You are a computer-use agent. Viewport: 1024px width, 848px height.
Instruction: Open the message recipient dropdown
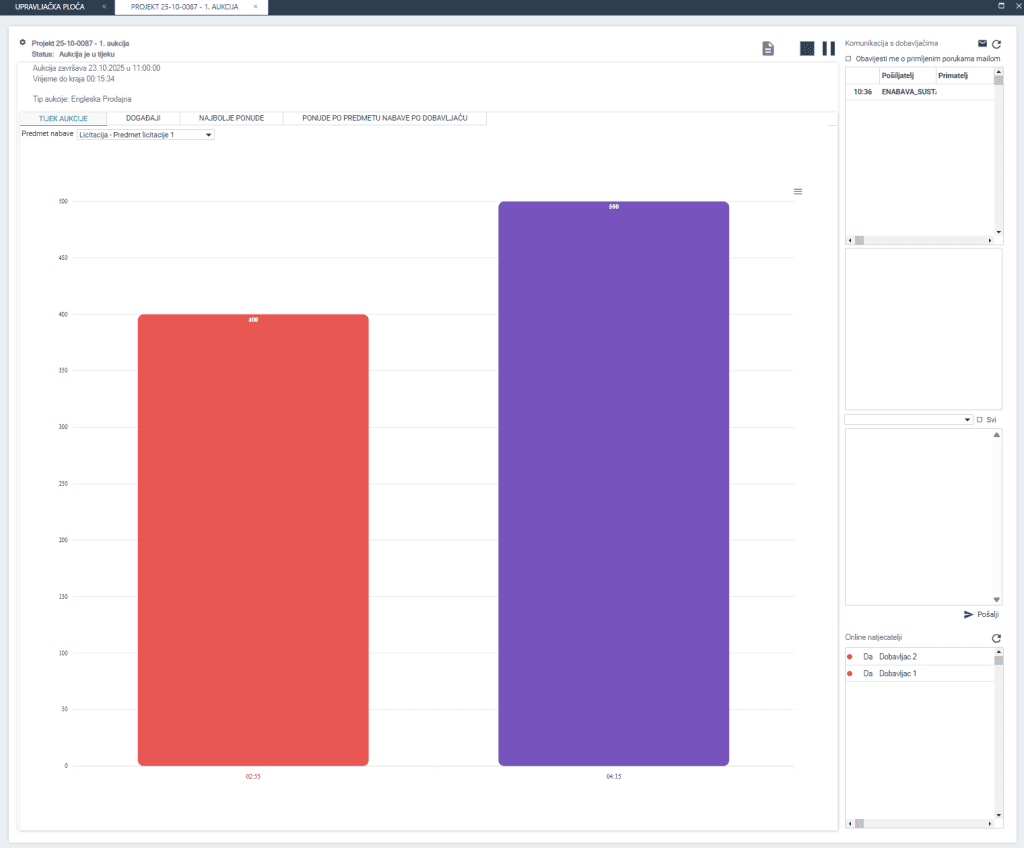[x=908, y=420]
